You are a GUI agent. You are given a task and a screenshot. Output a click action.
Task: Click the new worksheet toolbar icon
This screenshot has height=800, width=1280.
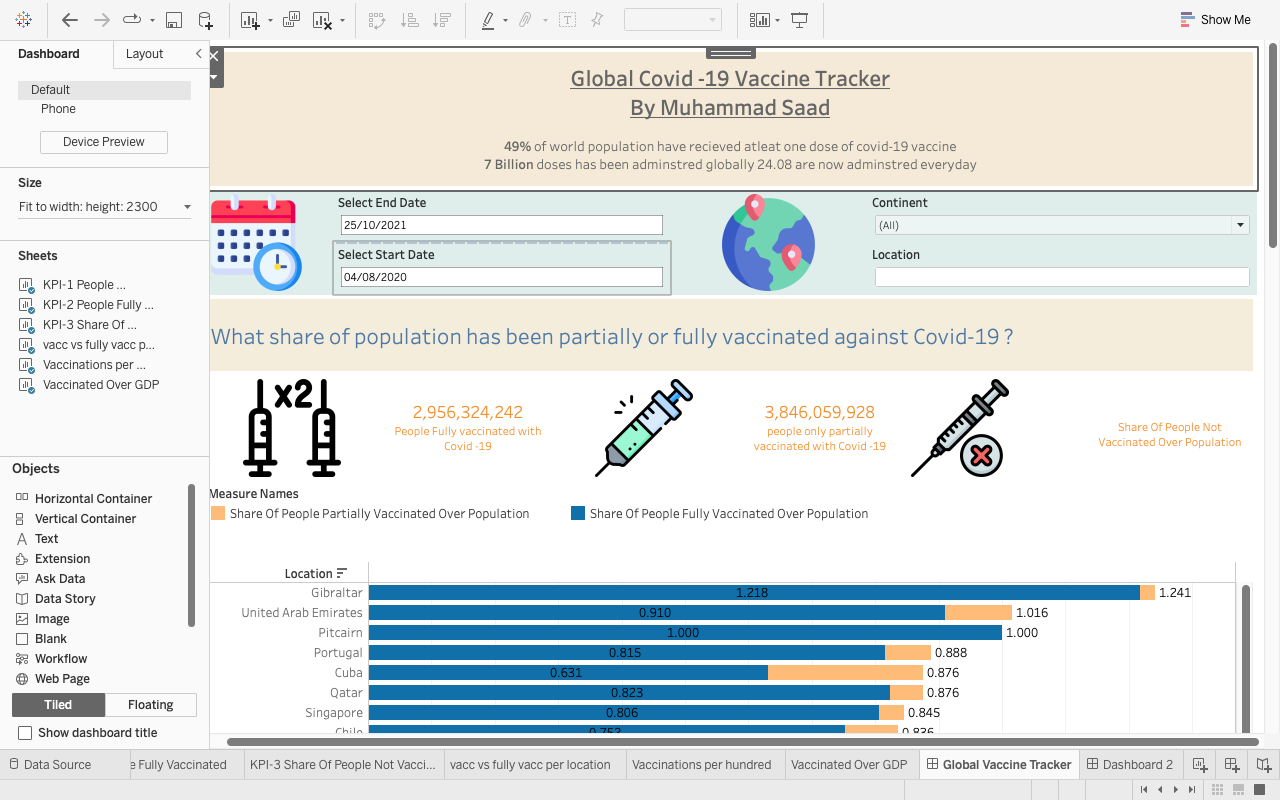point(250,20)
